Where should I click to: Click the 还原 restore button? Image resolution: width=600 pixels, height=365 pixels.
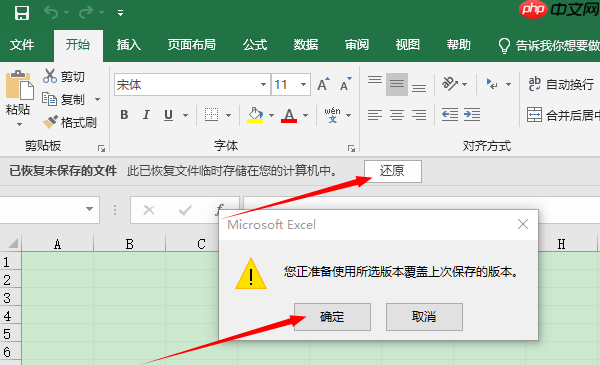393,171
